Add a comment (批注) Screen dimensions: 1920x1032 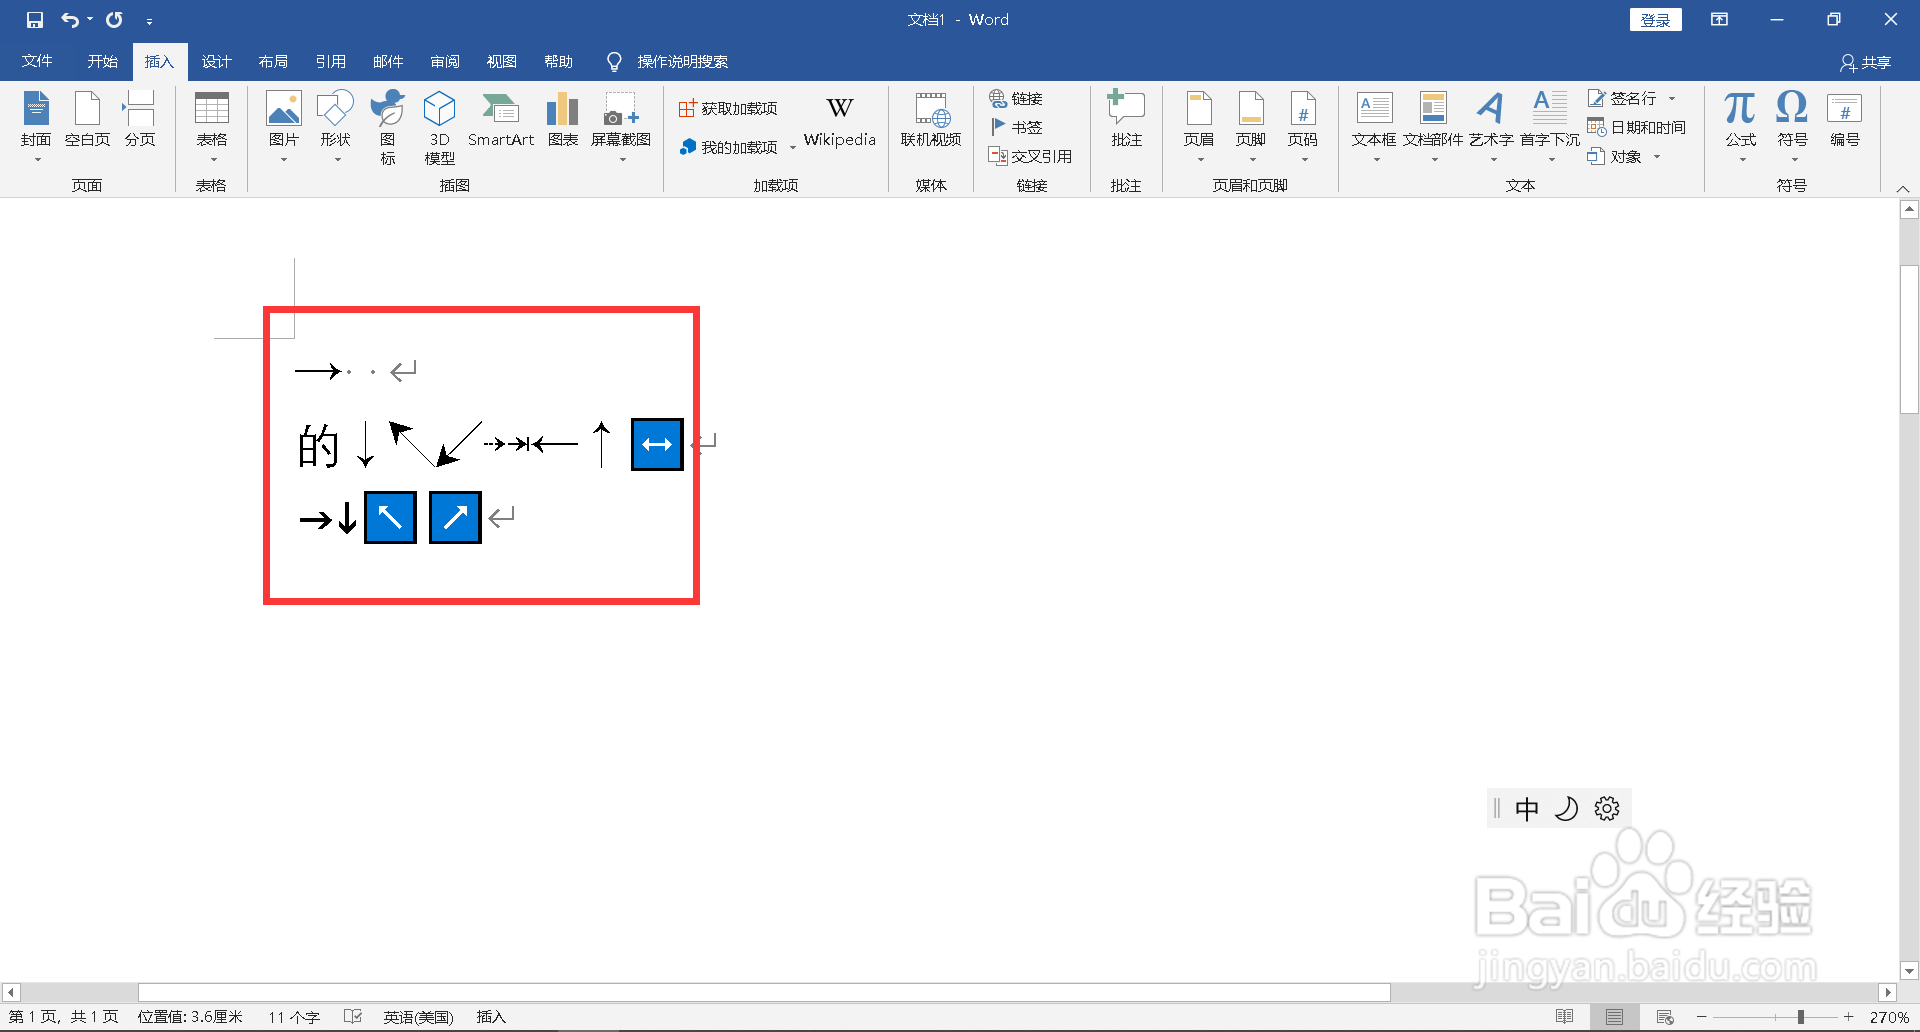point(1127,120)
